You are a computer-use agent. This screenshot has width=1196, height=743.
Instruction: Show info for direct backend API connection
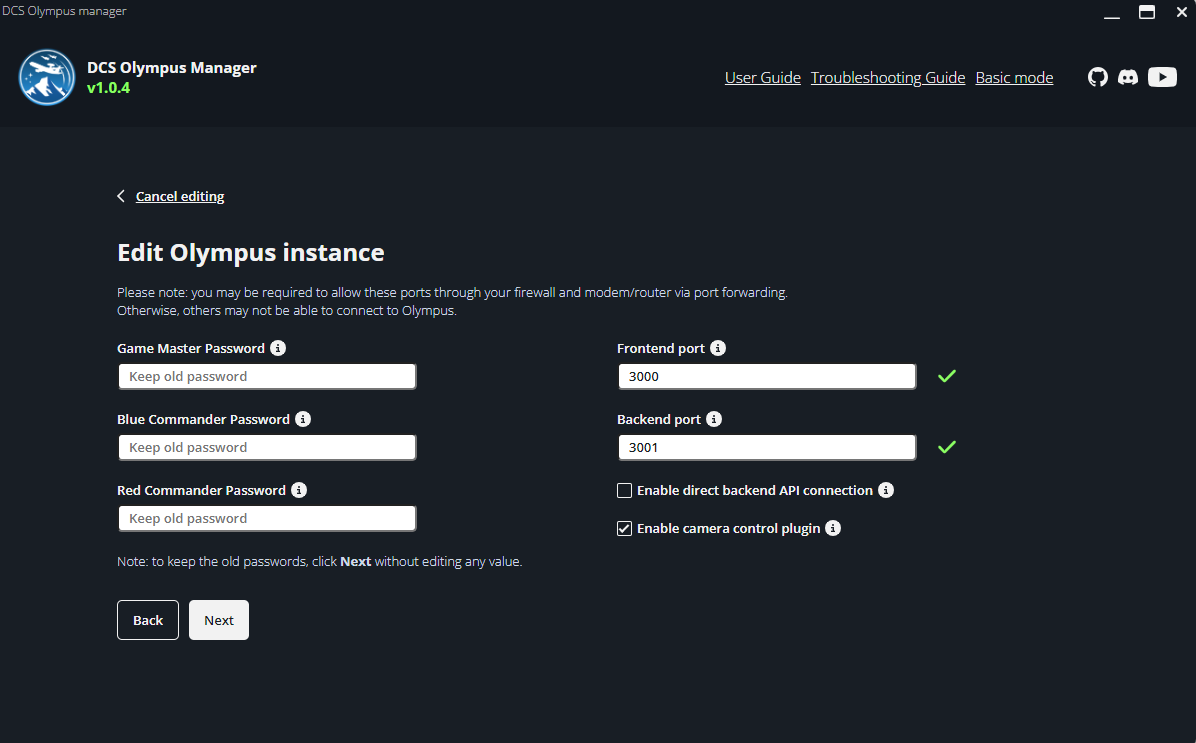tap(886, 490)
